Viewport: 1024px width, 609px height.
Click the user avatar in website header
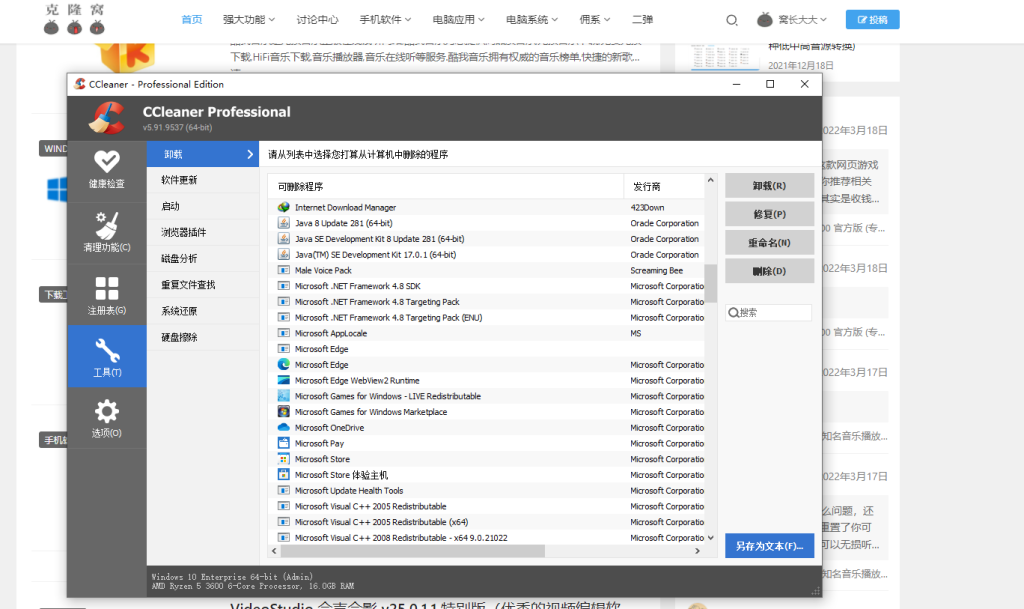point(765,20)
